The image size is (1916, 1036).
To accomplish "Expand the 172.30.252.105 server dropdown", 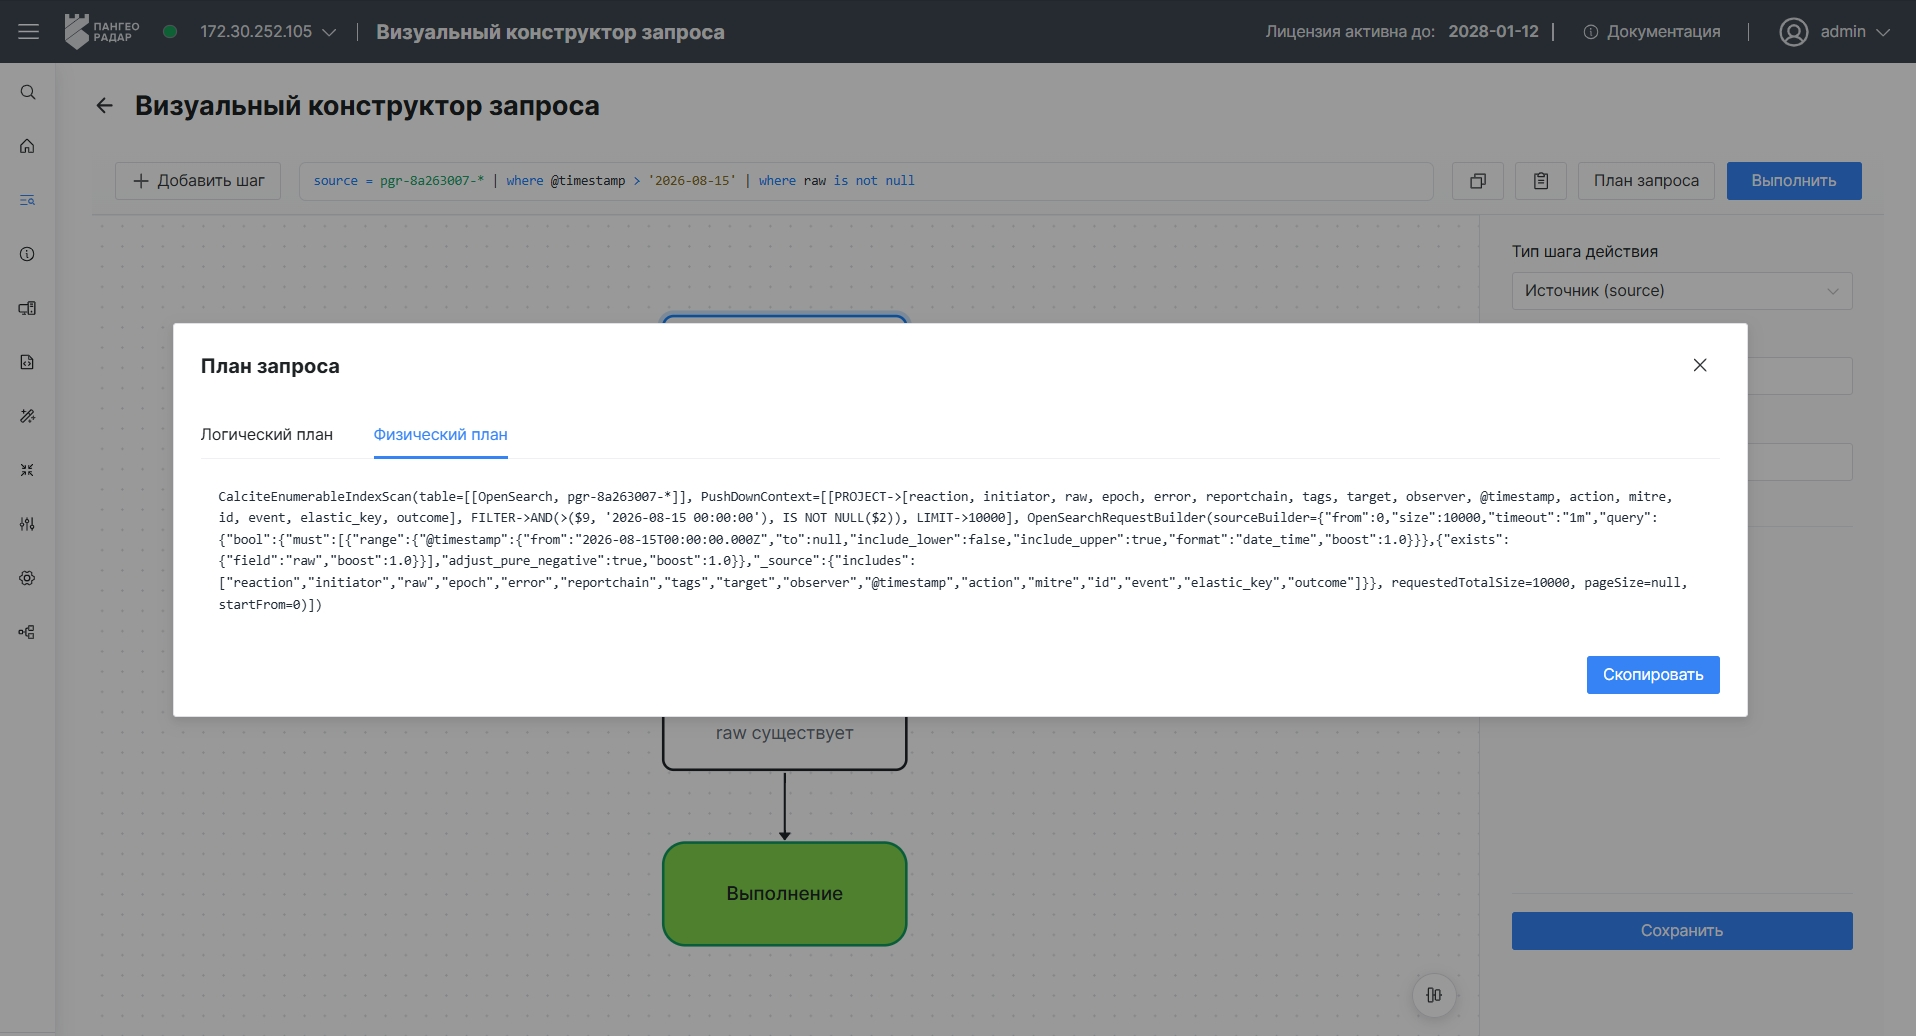I will [x=268, y=32].
